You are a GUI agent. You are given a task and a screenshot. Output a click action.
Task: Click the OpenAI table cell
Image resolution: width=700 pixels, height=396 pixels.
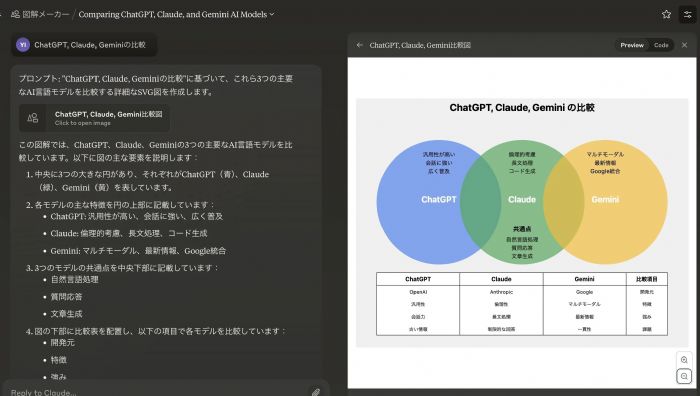click(418, 292)
